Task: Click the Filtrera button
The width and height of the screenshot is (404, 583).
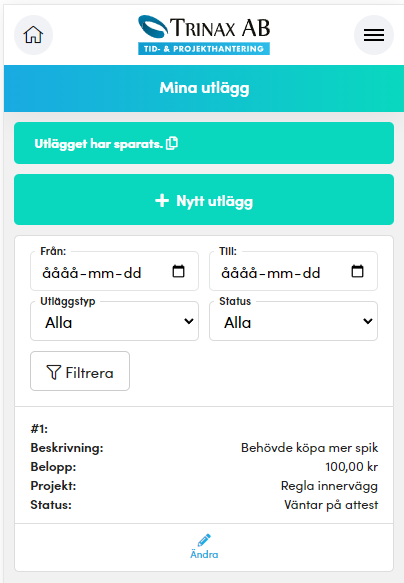Action: pos(80,371)
